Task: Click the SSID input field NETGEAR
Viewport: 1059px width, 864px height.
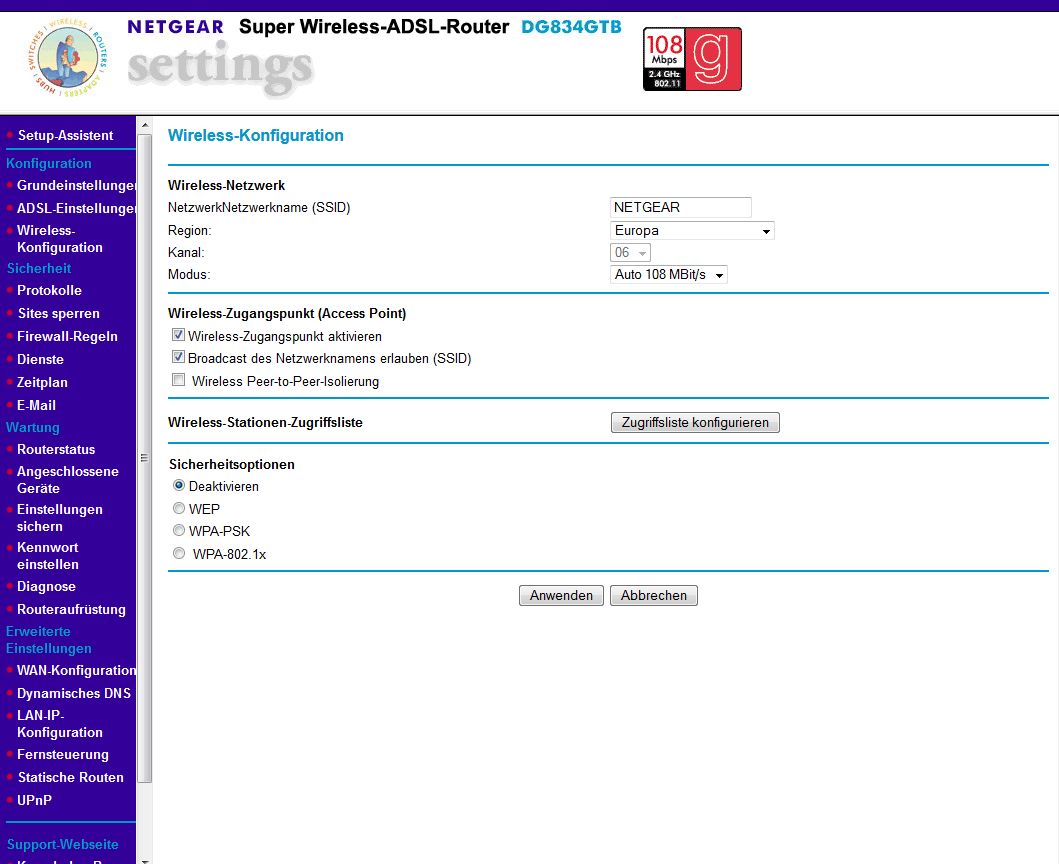Action: [x=680, y=207]
